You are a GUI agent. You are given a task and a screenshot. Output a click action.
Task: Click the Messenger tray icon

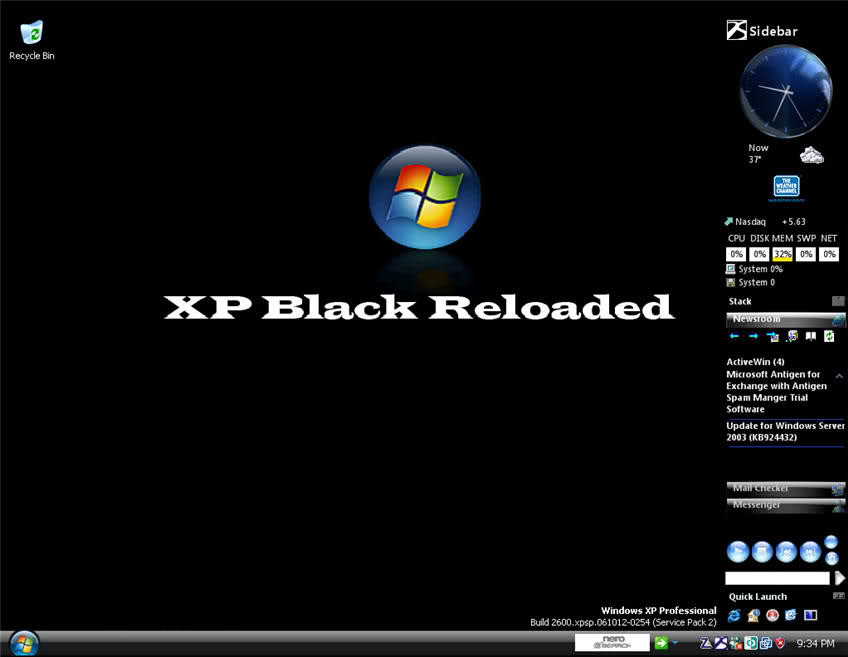(x=736, y=643)
